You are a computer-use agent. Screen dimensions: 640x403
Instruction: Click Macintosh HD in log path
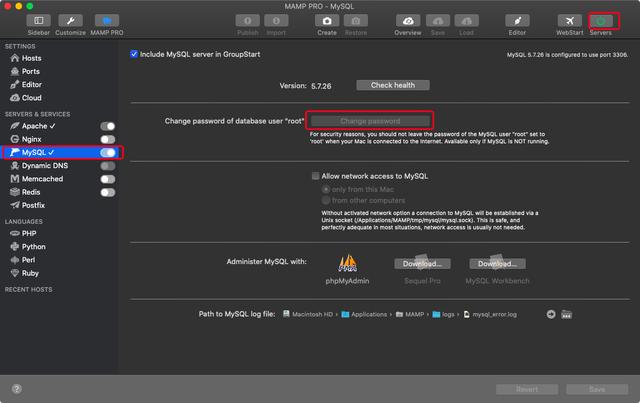coord(308,314)
